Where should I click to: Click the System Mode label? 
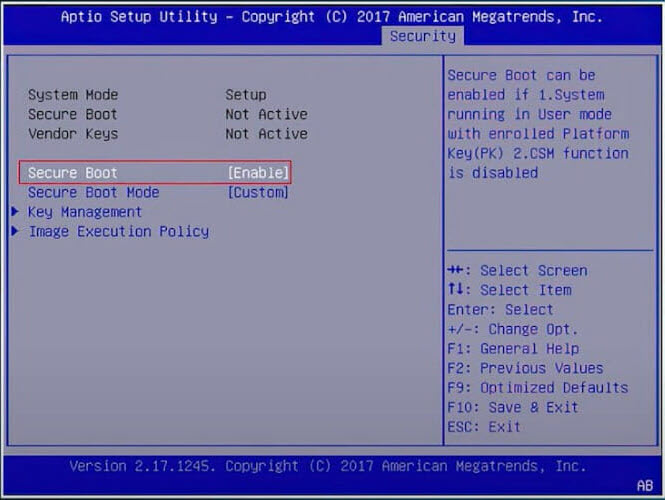coord(73,95)
